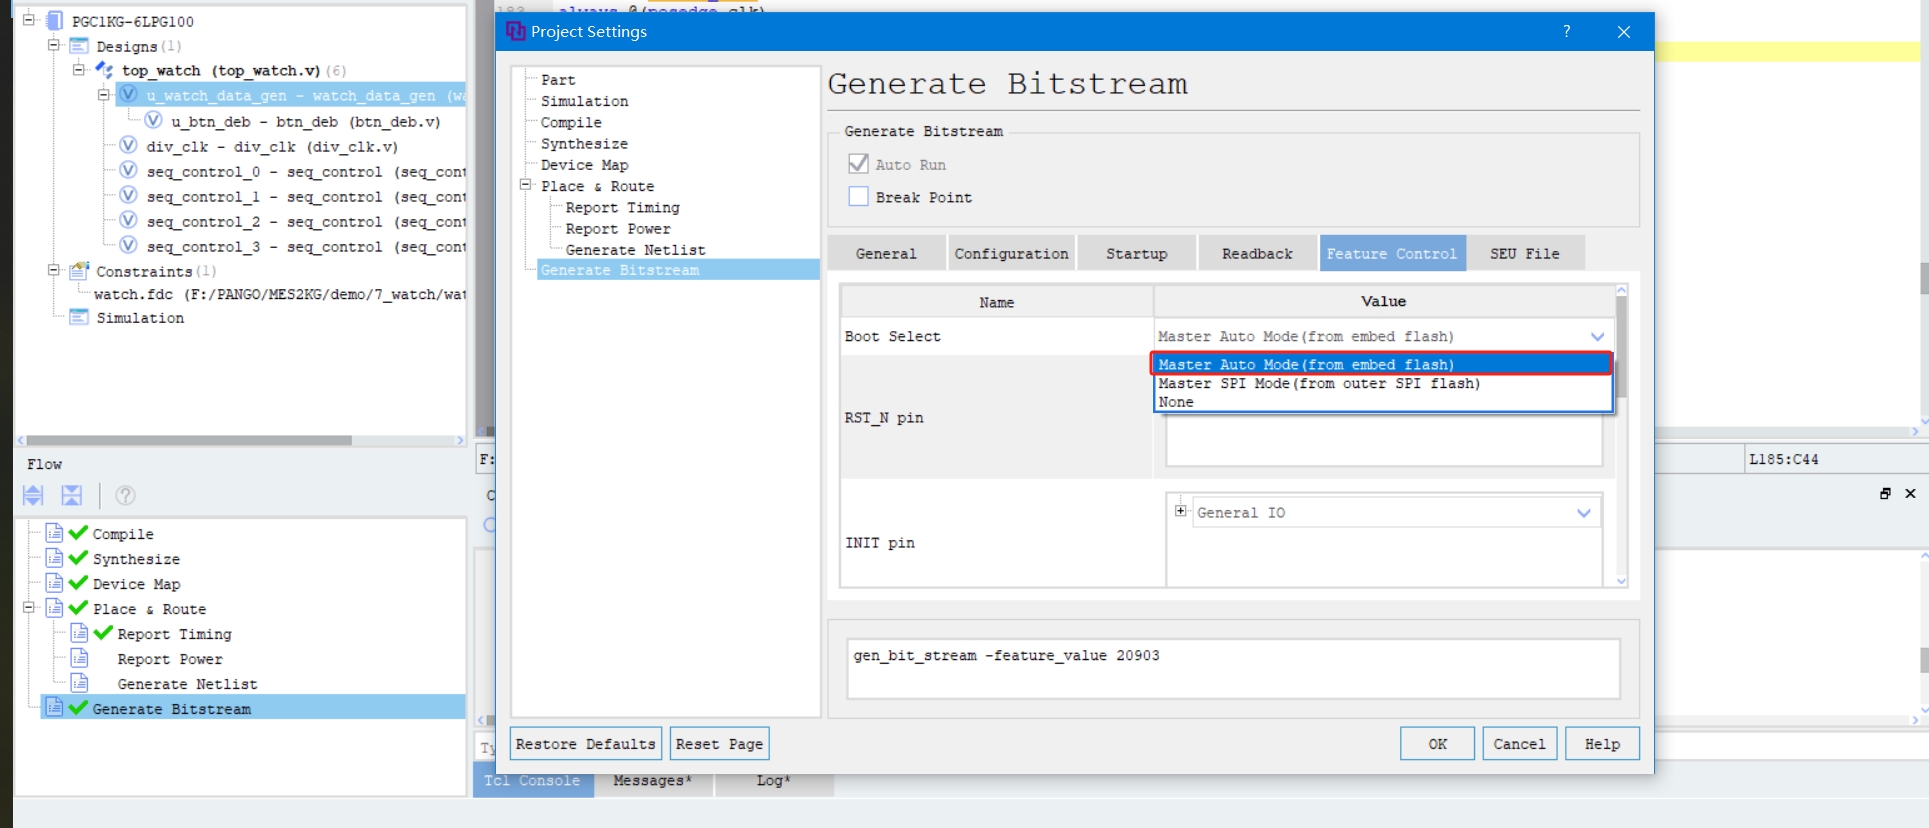Toggle the Auto Run checkbox

[858, 164]
